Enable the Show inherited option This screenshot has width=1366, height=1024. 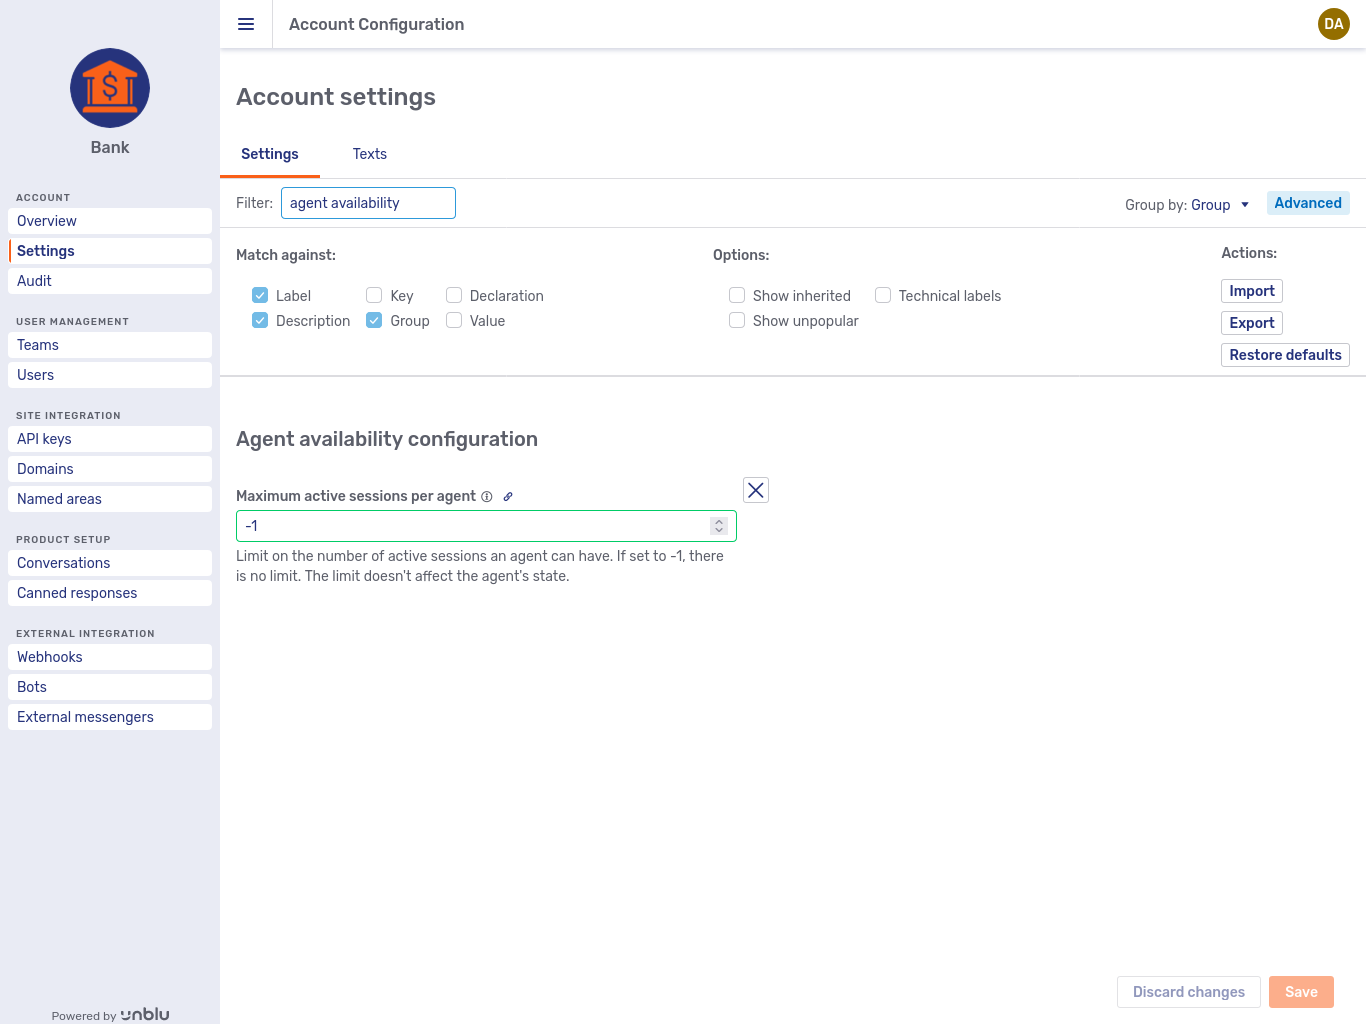click(737, 295)
